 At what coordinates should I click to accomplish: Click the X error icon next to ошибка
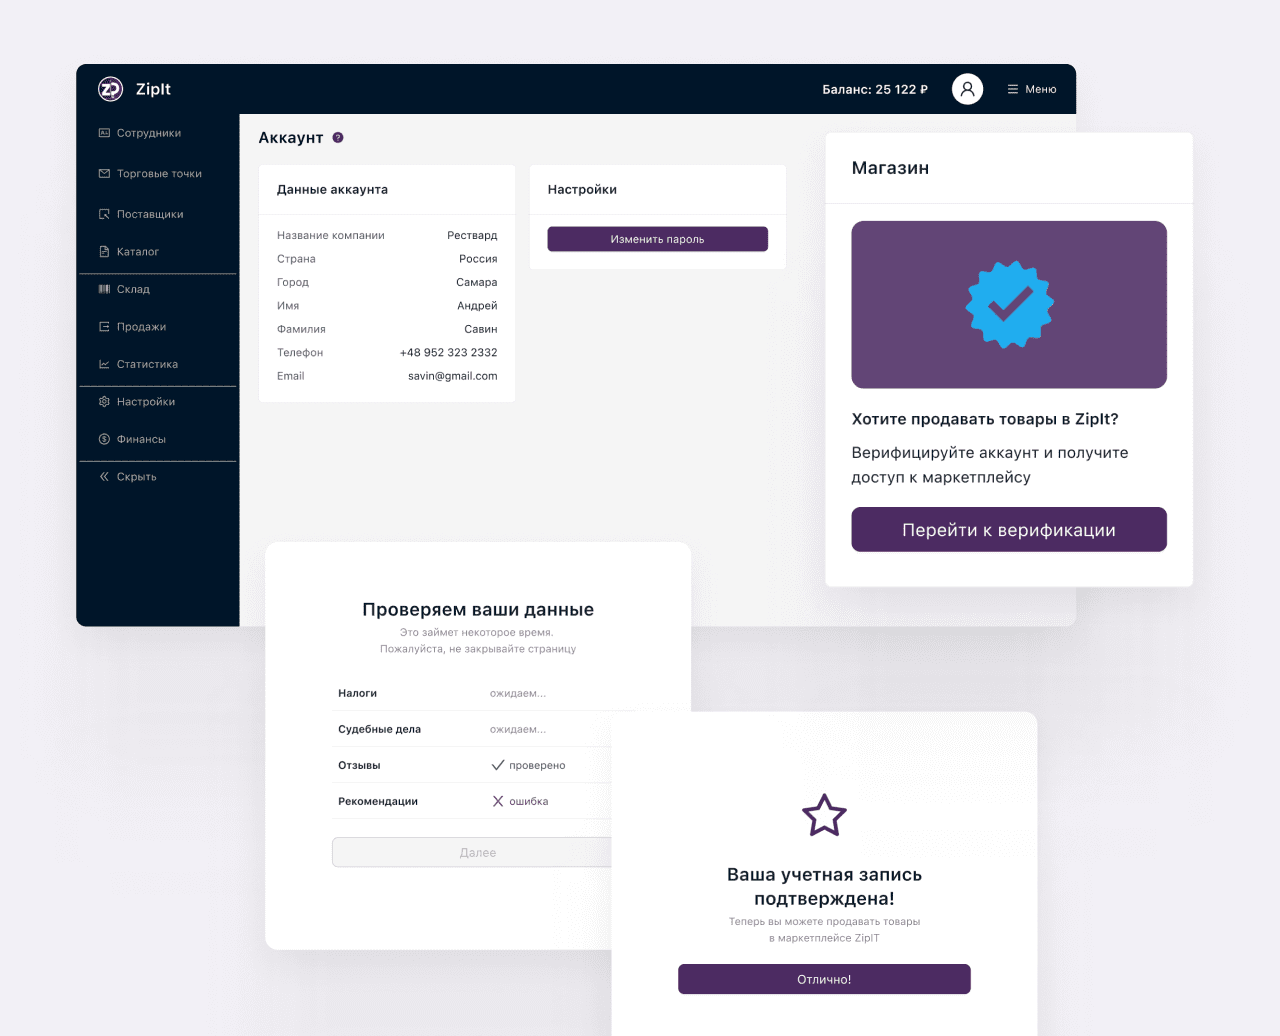pos(498,801)
